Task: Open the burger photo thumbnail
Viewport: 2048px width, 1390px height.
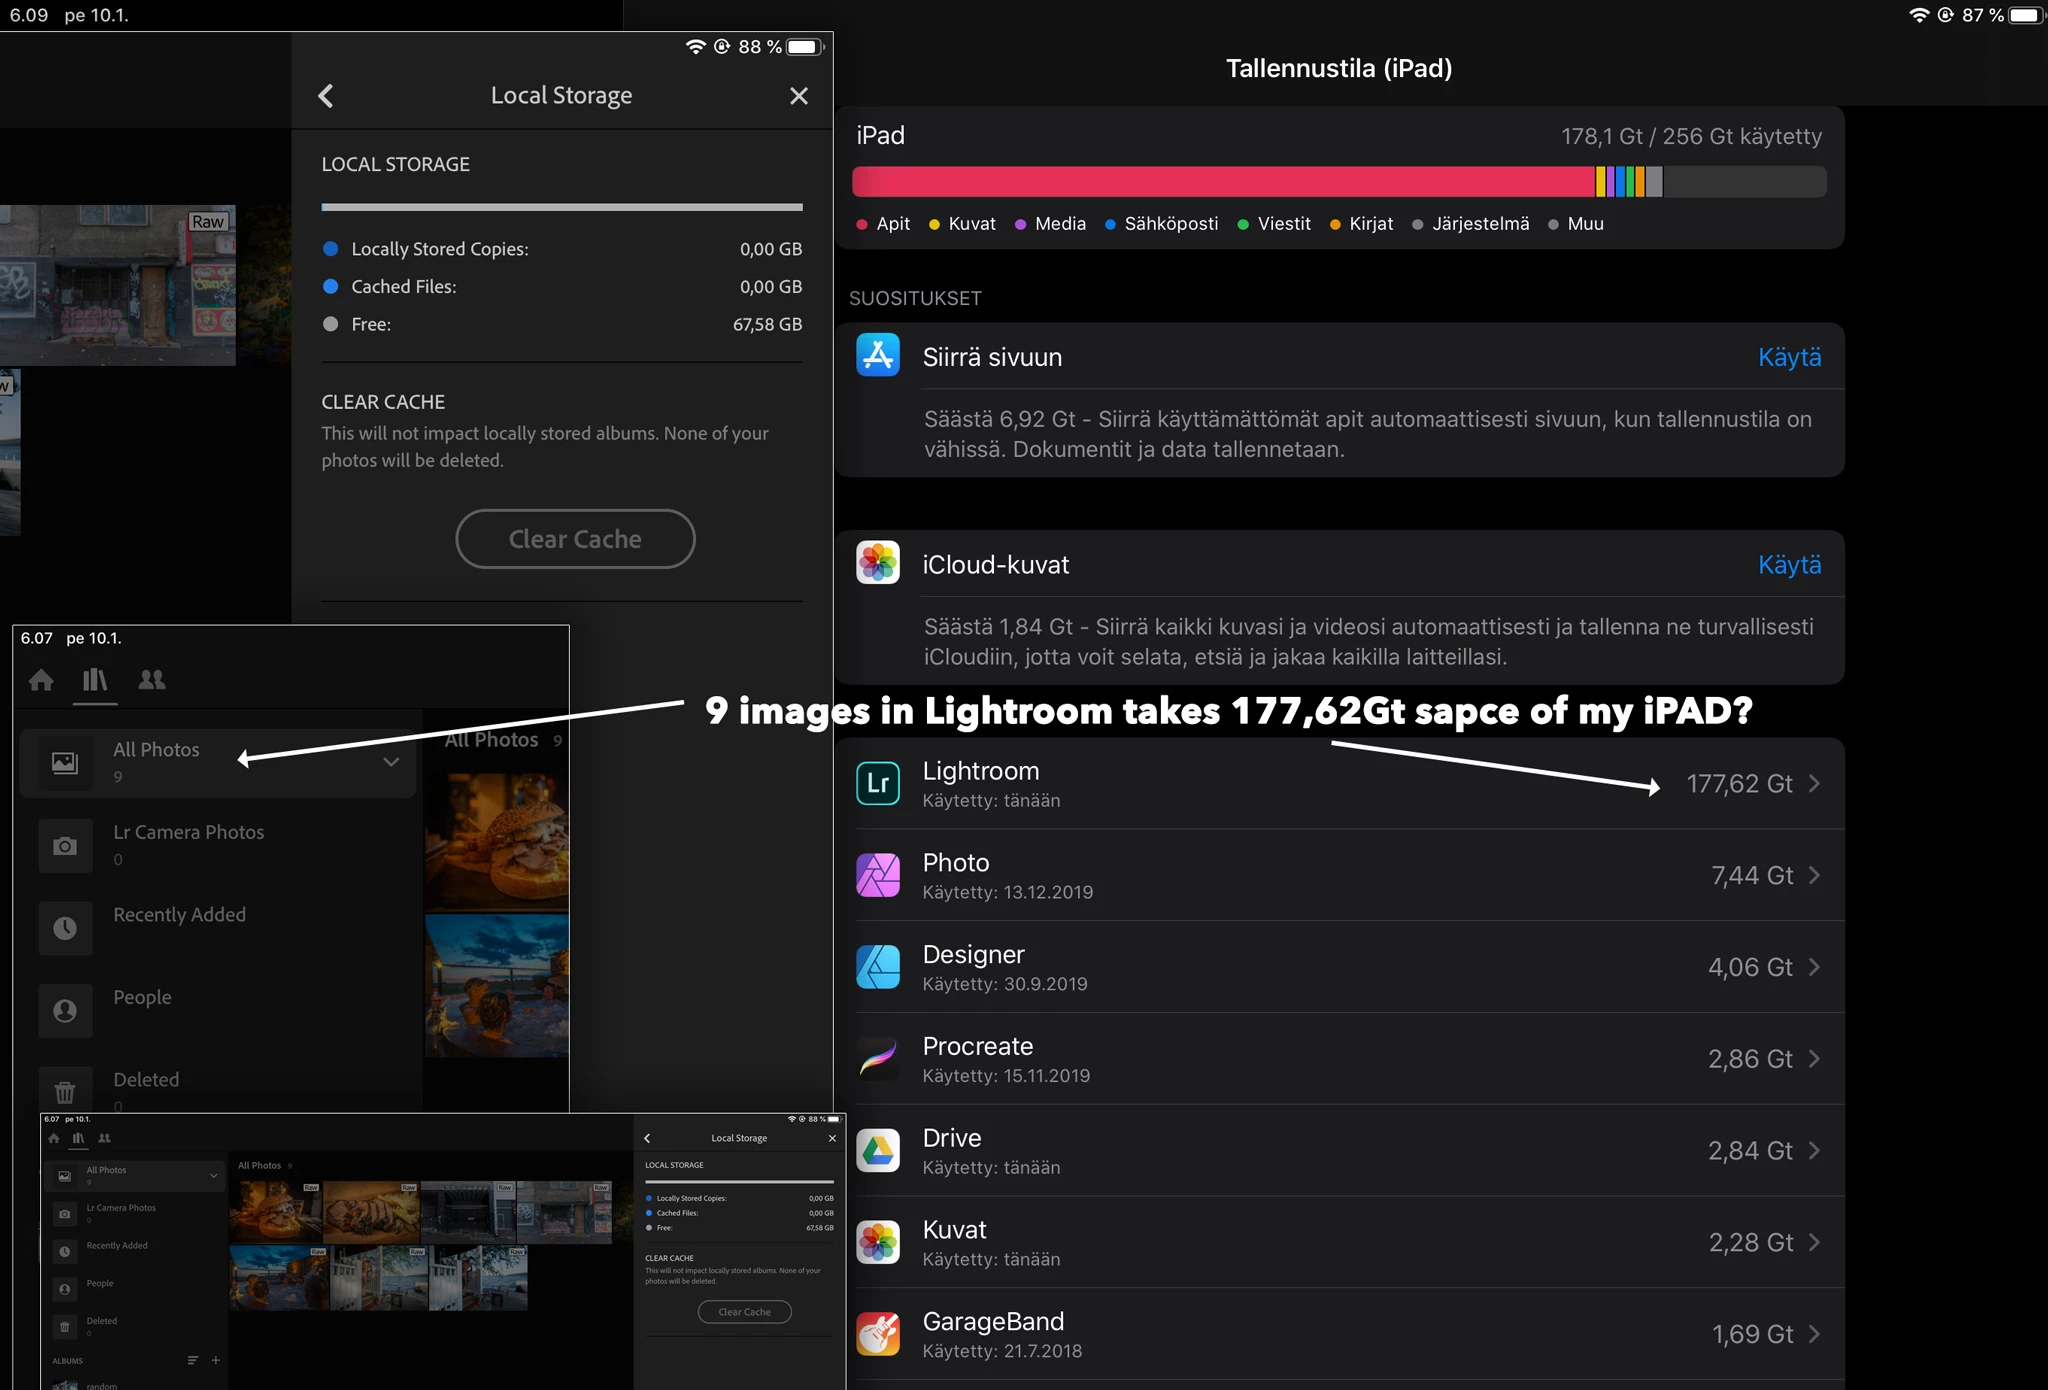Action: point(497,840)
